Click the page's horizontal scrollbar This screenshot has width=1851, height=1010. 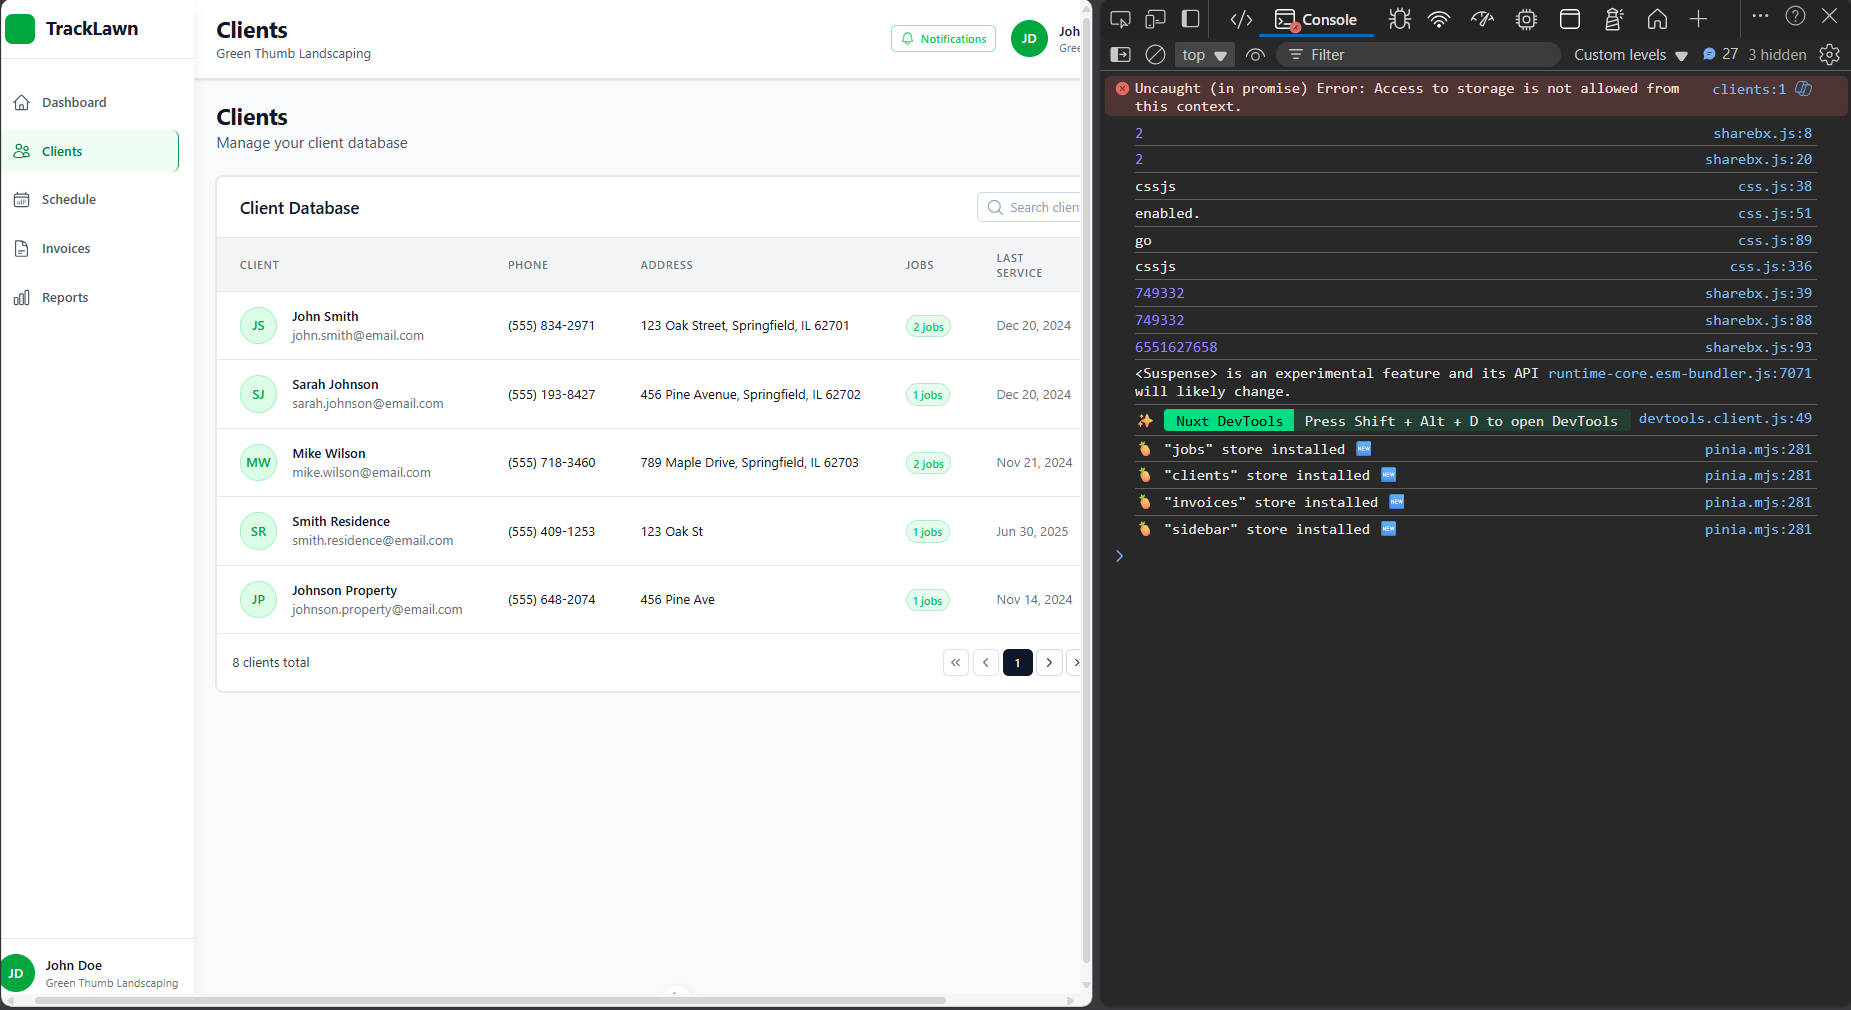(x=490, y=1000)
